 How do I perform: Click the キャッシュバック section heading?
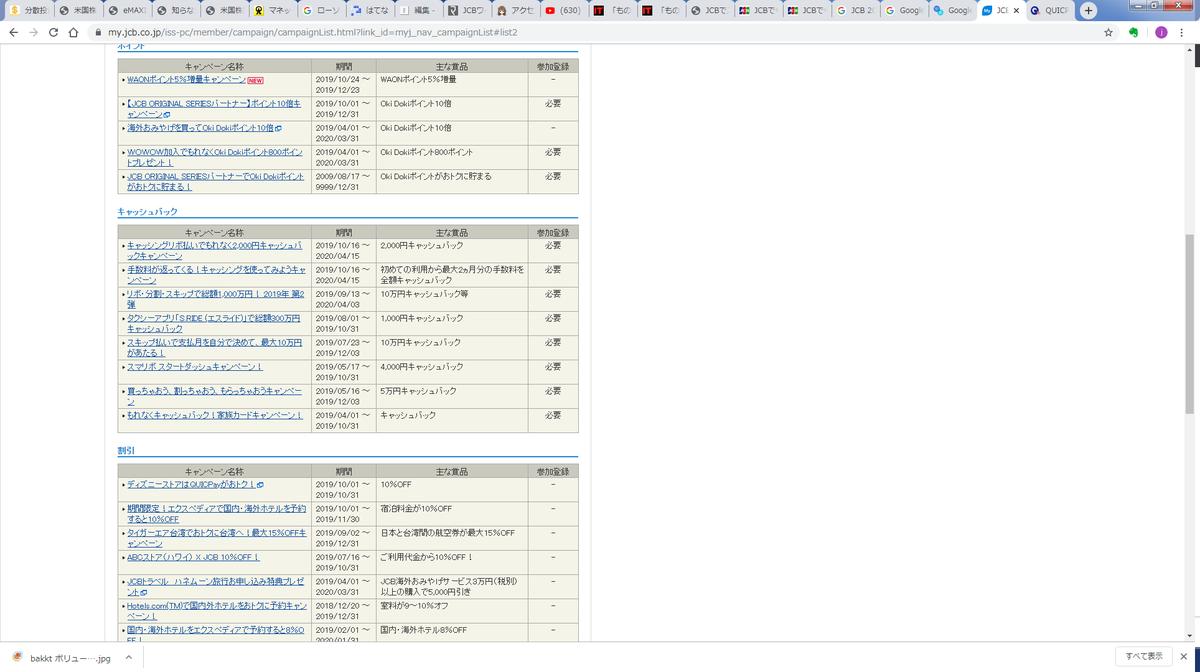148,212
